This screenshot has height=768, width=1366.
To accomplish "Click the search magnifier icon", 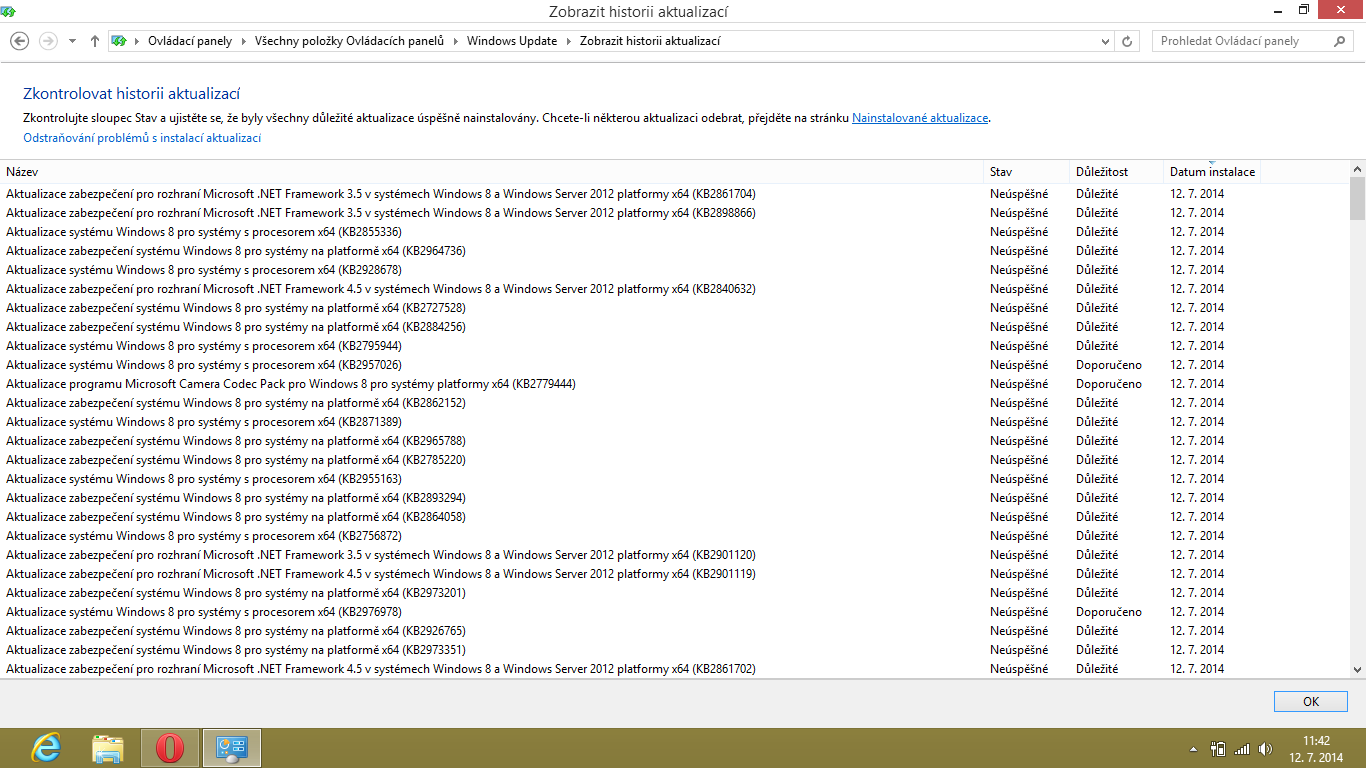I will tap(1340, 41).
